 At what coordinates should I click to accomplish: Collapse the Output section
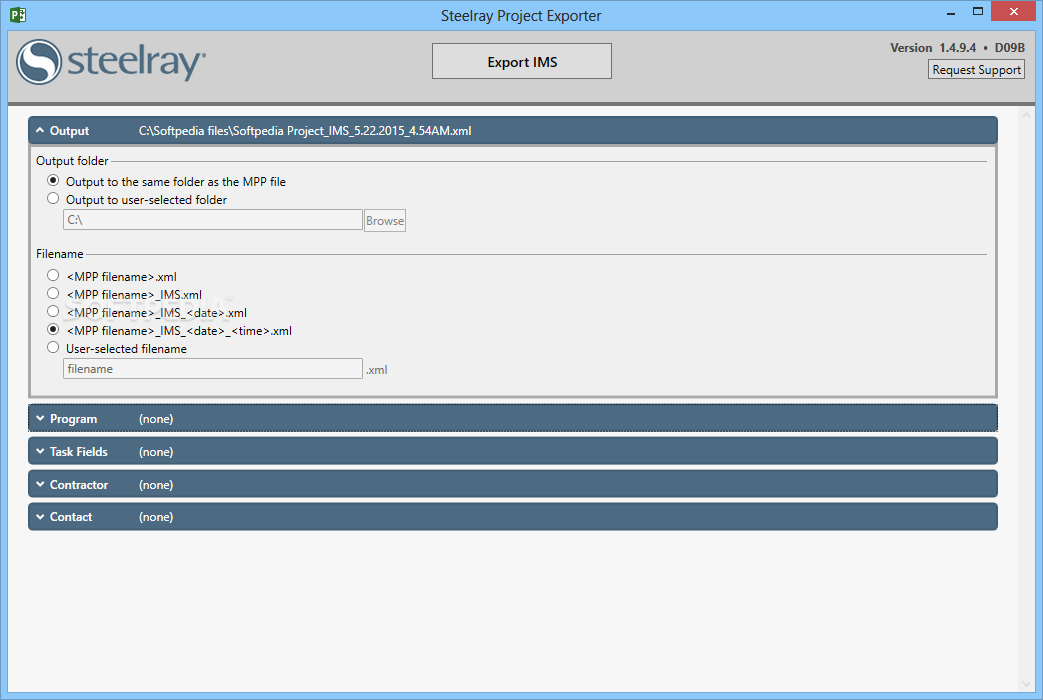(513, 130)
